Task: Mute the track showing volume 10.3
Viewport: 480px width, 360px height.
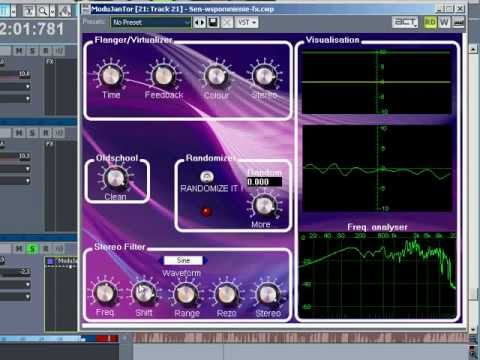Action: point(19,133)
